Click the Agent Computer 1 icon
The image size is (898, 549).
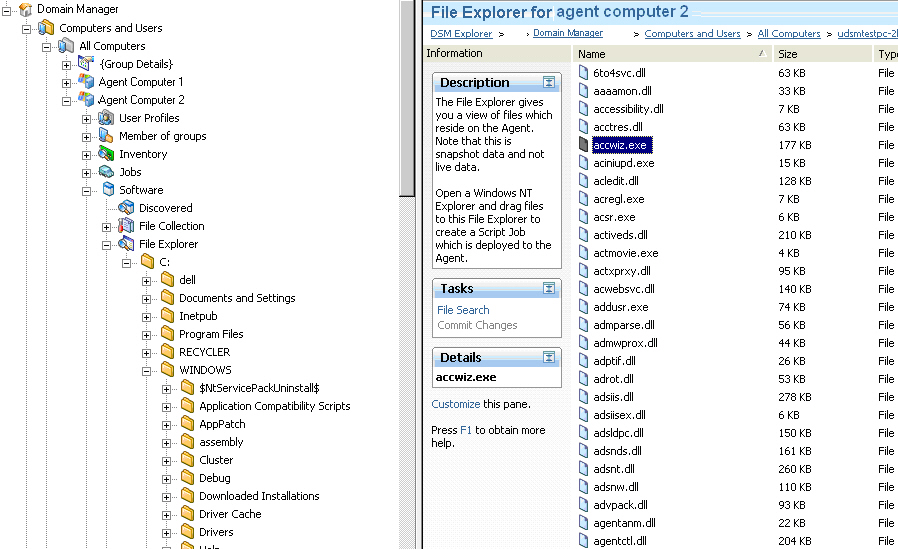click(x=86, y=81)
